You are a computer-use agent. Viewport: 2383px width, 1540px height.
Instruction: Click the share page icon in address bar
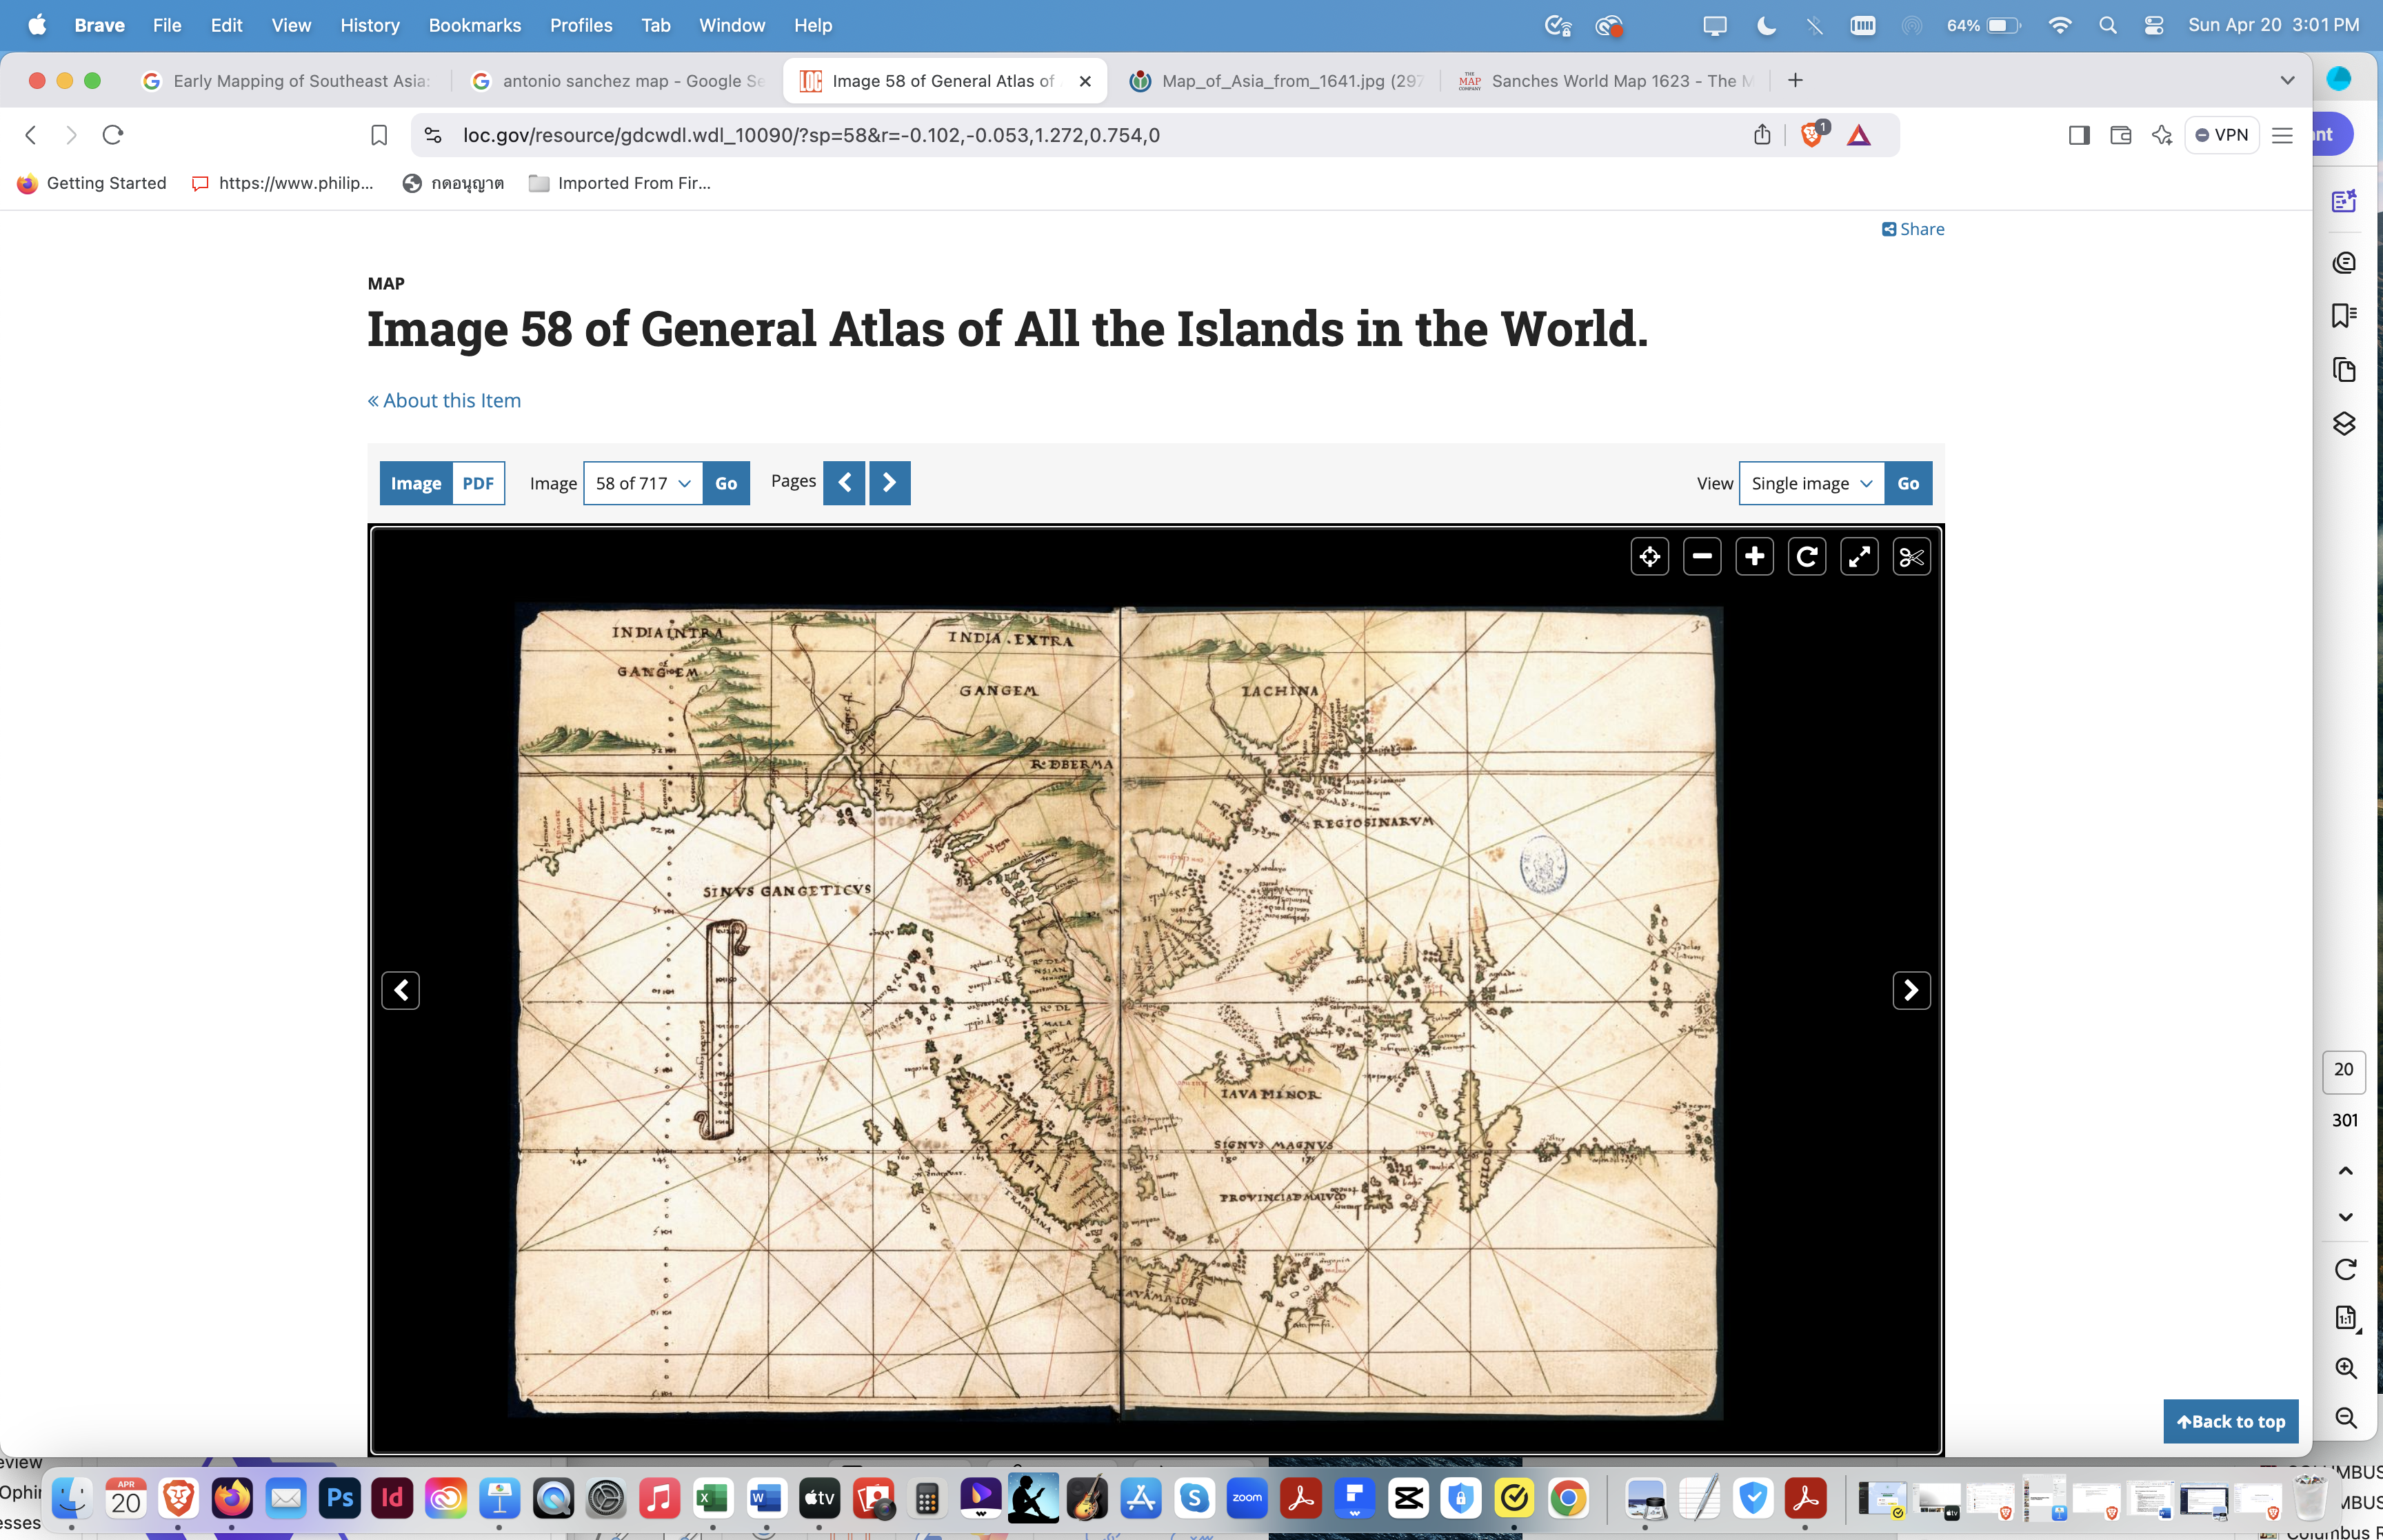click(1762, 135)
